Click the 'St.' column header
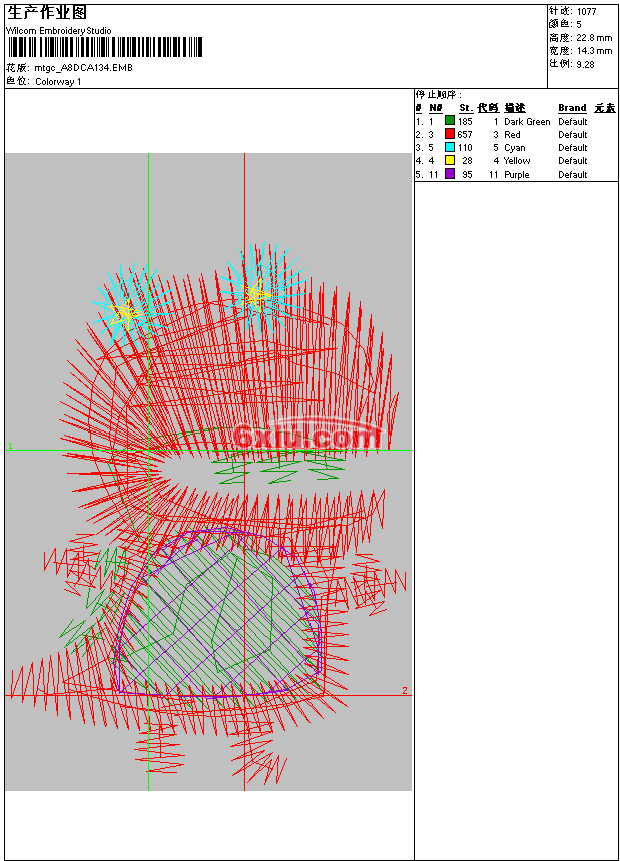620x861 pixels. click(x=466, y=108)
